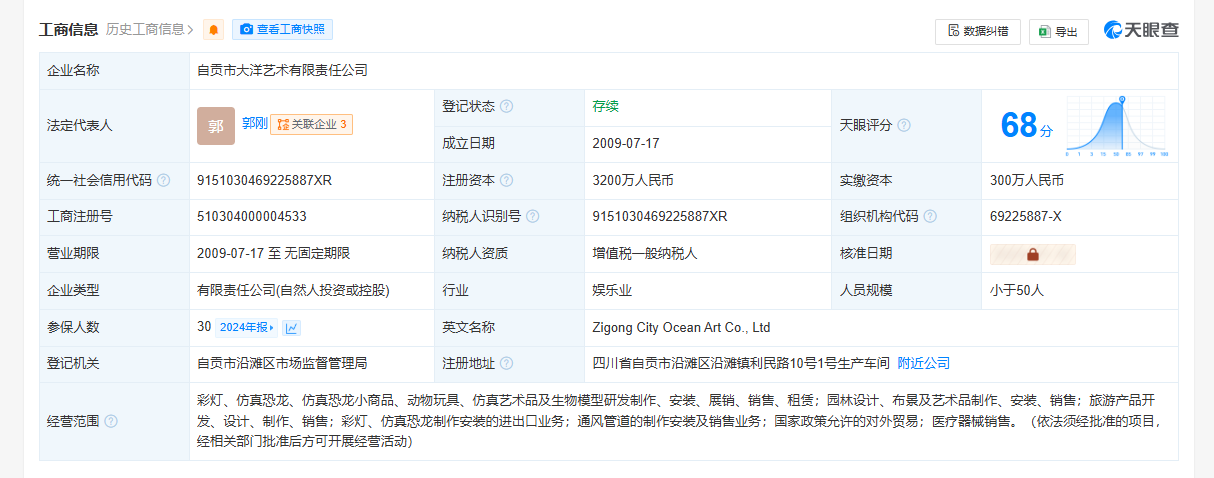Image resolution: width=1214 pixels, height=478 pixels.
Task: Click establishment date 2009-07-17
Action: tap(626, 144)
